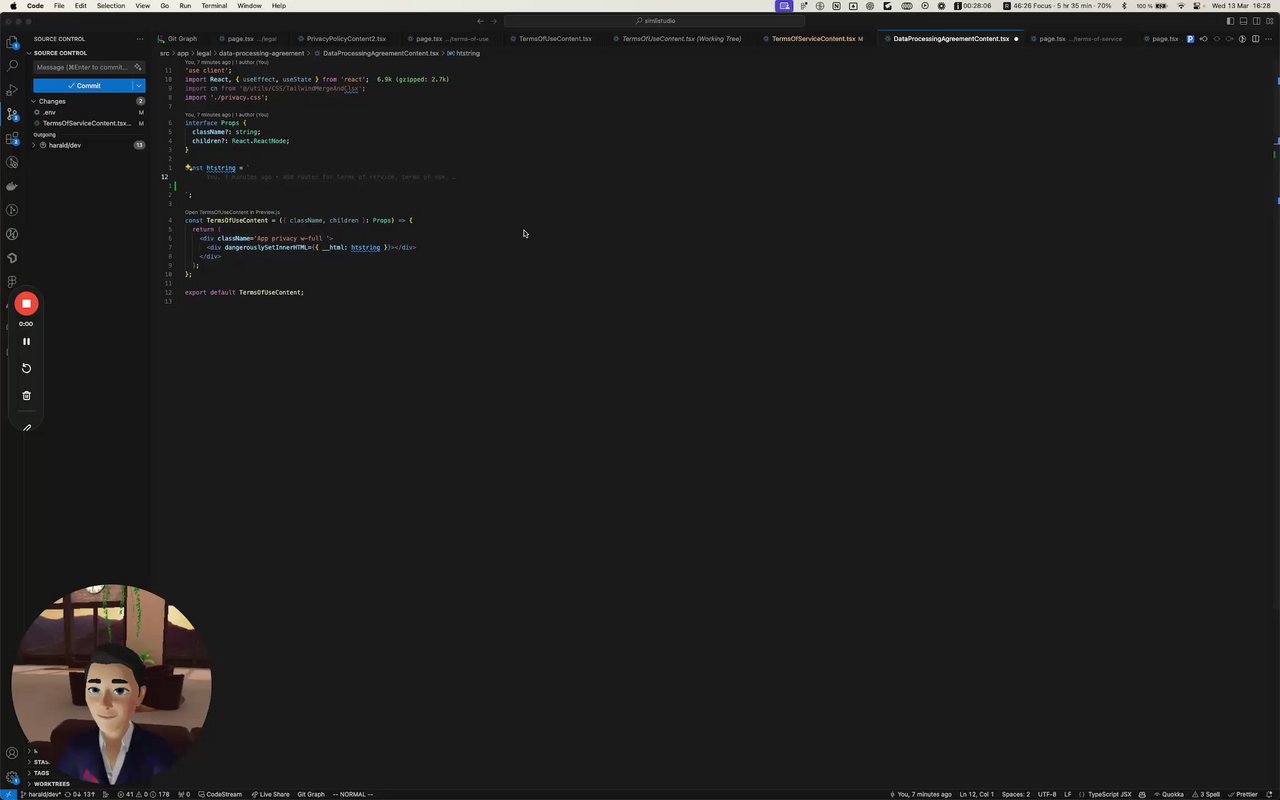Click the lightbulb code action icon
Image resolution: width=1280 pixels, height=800 pixels.
(188, 168)
